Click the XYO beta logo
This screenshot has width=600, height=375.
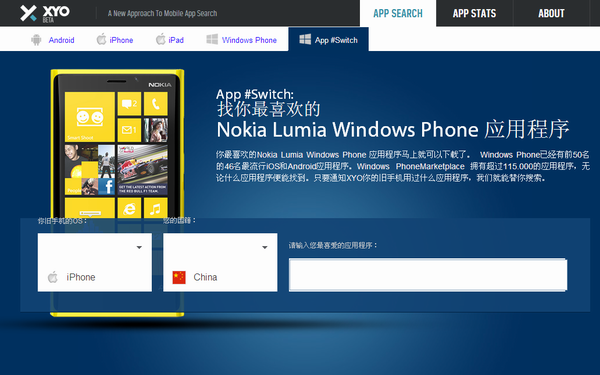[x=45, y=13]
